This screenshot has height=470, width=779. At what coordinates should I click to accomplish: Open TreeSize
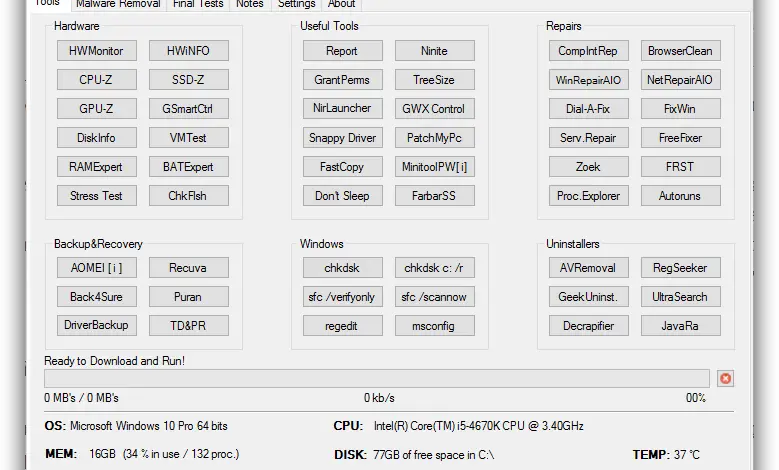click(434, 79)
